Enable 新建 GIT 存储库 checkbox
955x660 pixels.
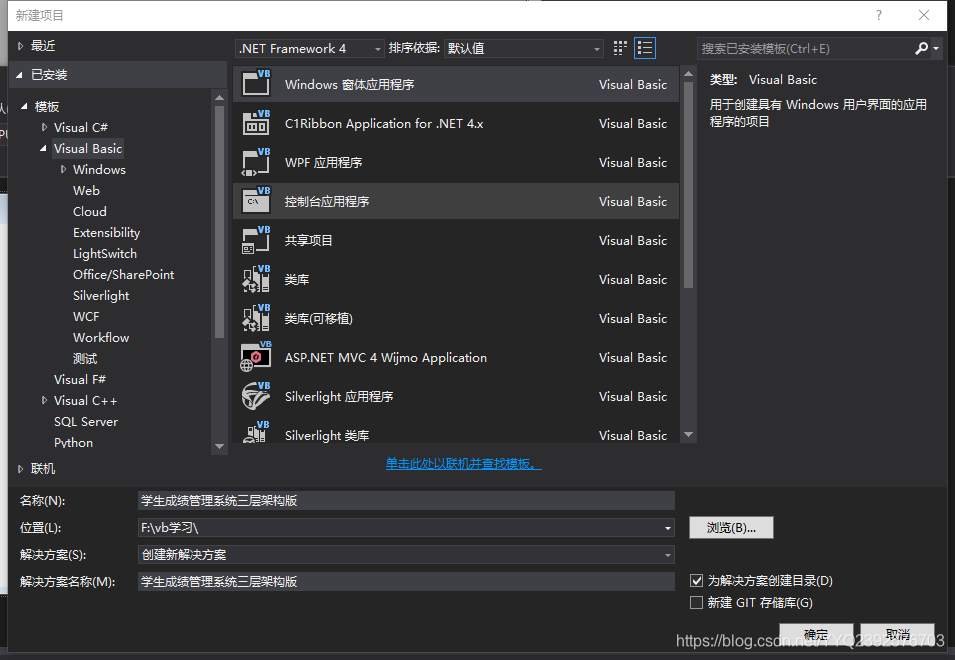[696, 602]
